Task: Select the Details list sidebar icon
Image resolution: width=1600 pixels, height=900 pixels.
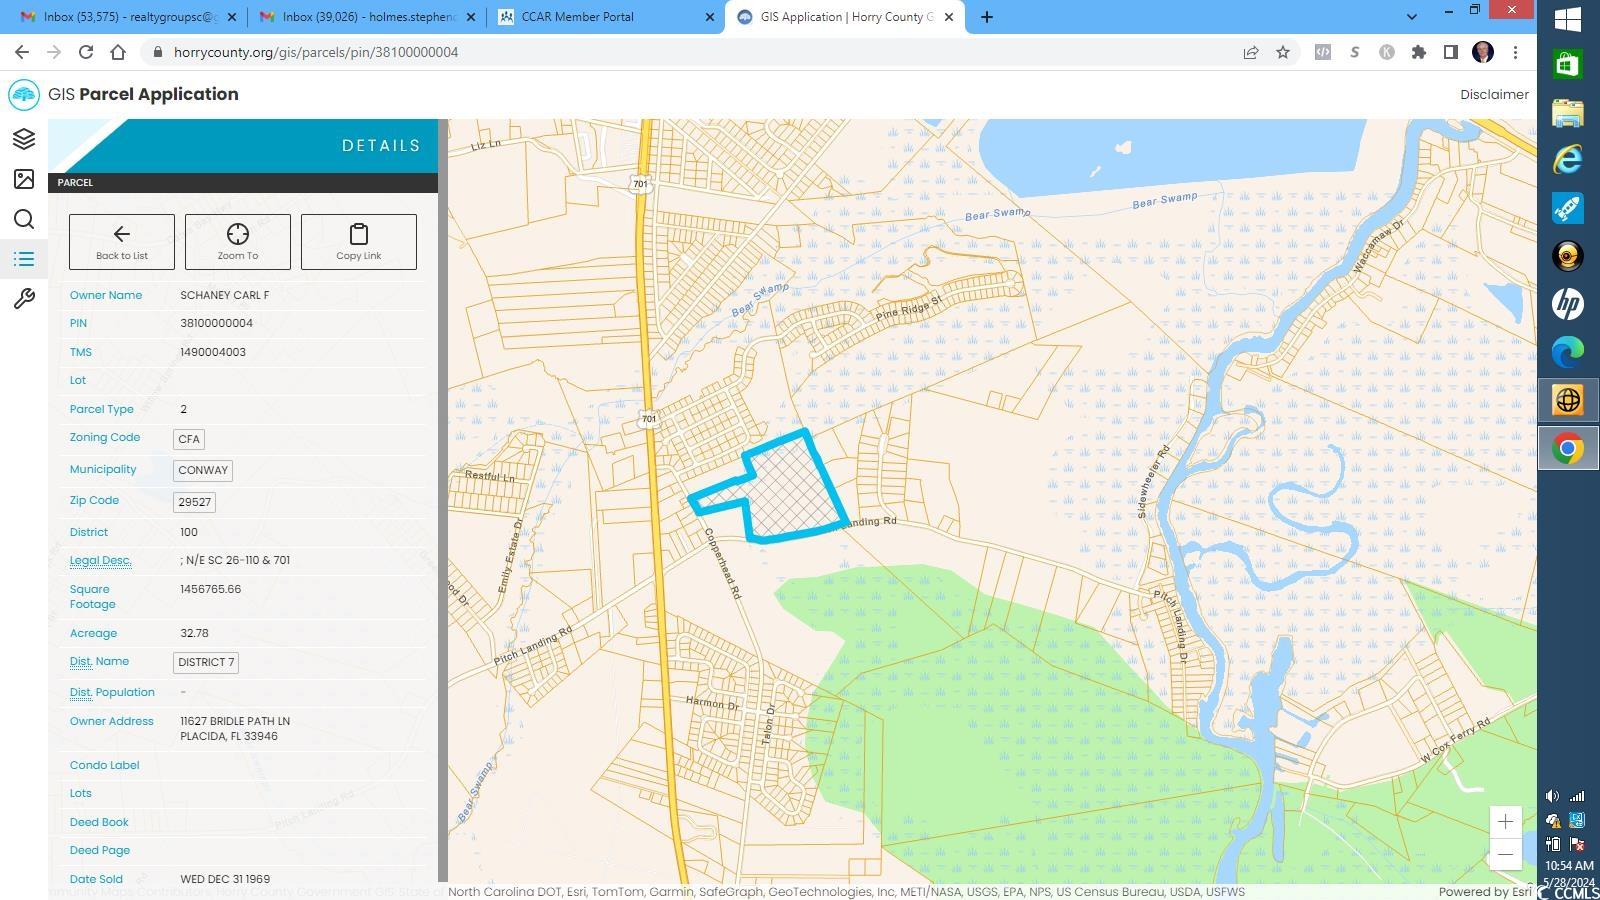Action: (24, 259)
